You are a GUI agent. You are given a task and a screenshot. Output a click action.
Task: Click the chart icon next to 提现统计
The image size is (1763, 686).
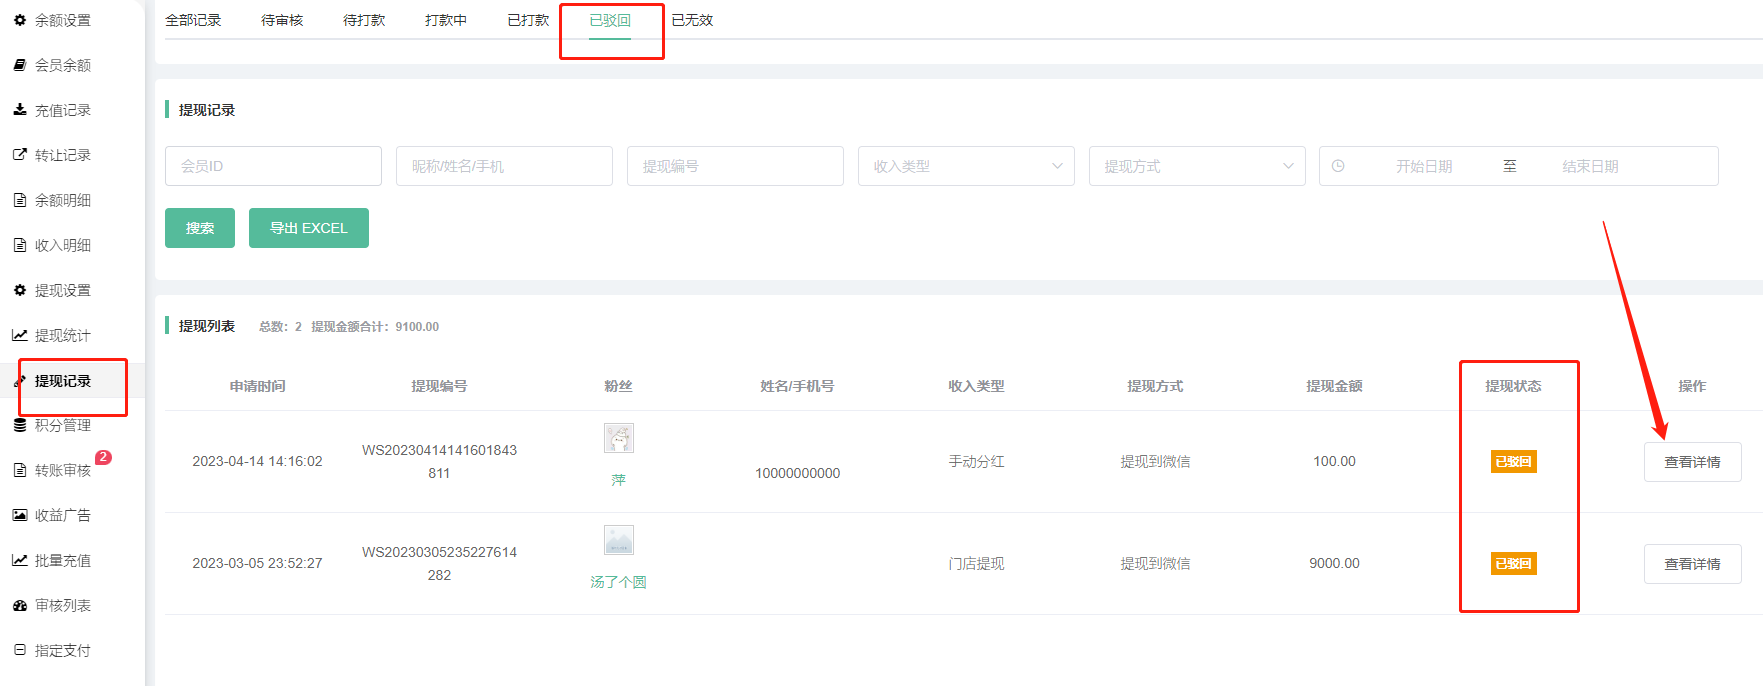tap(20, 335)
